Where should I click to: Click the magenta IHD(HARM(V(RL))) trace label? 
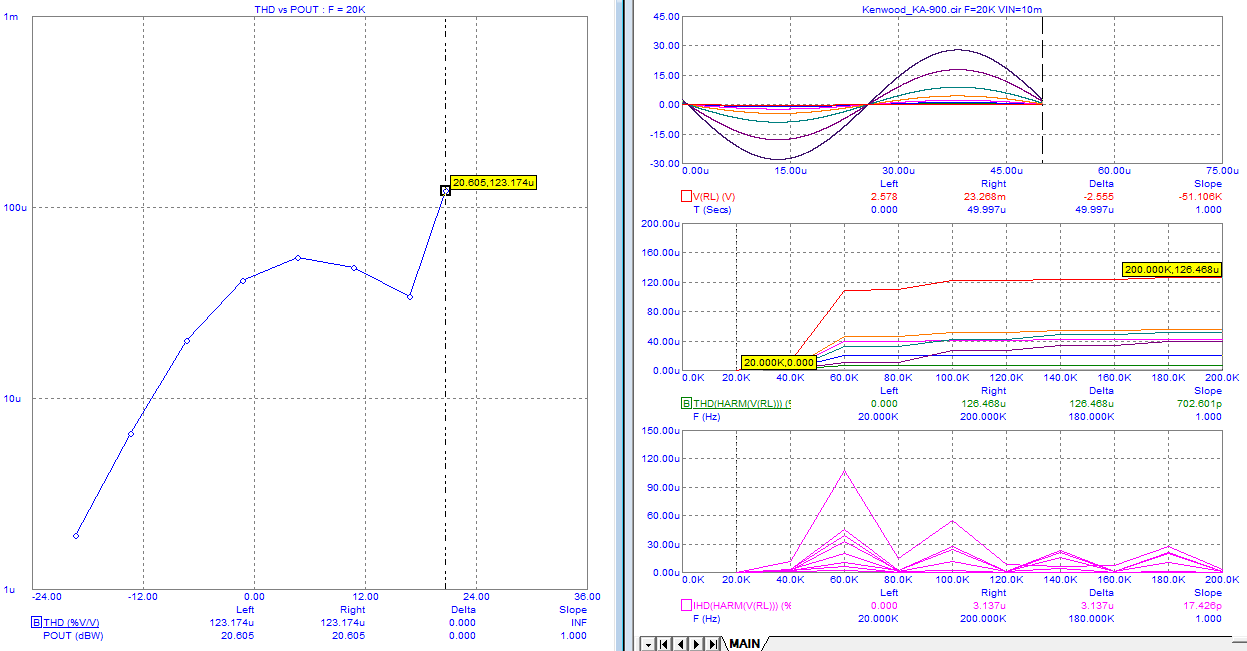[742, 605]
